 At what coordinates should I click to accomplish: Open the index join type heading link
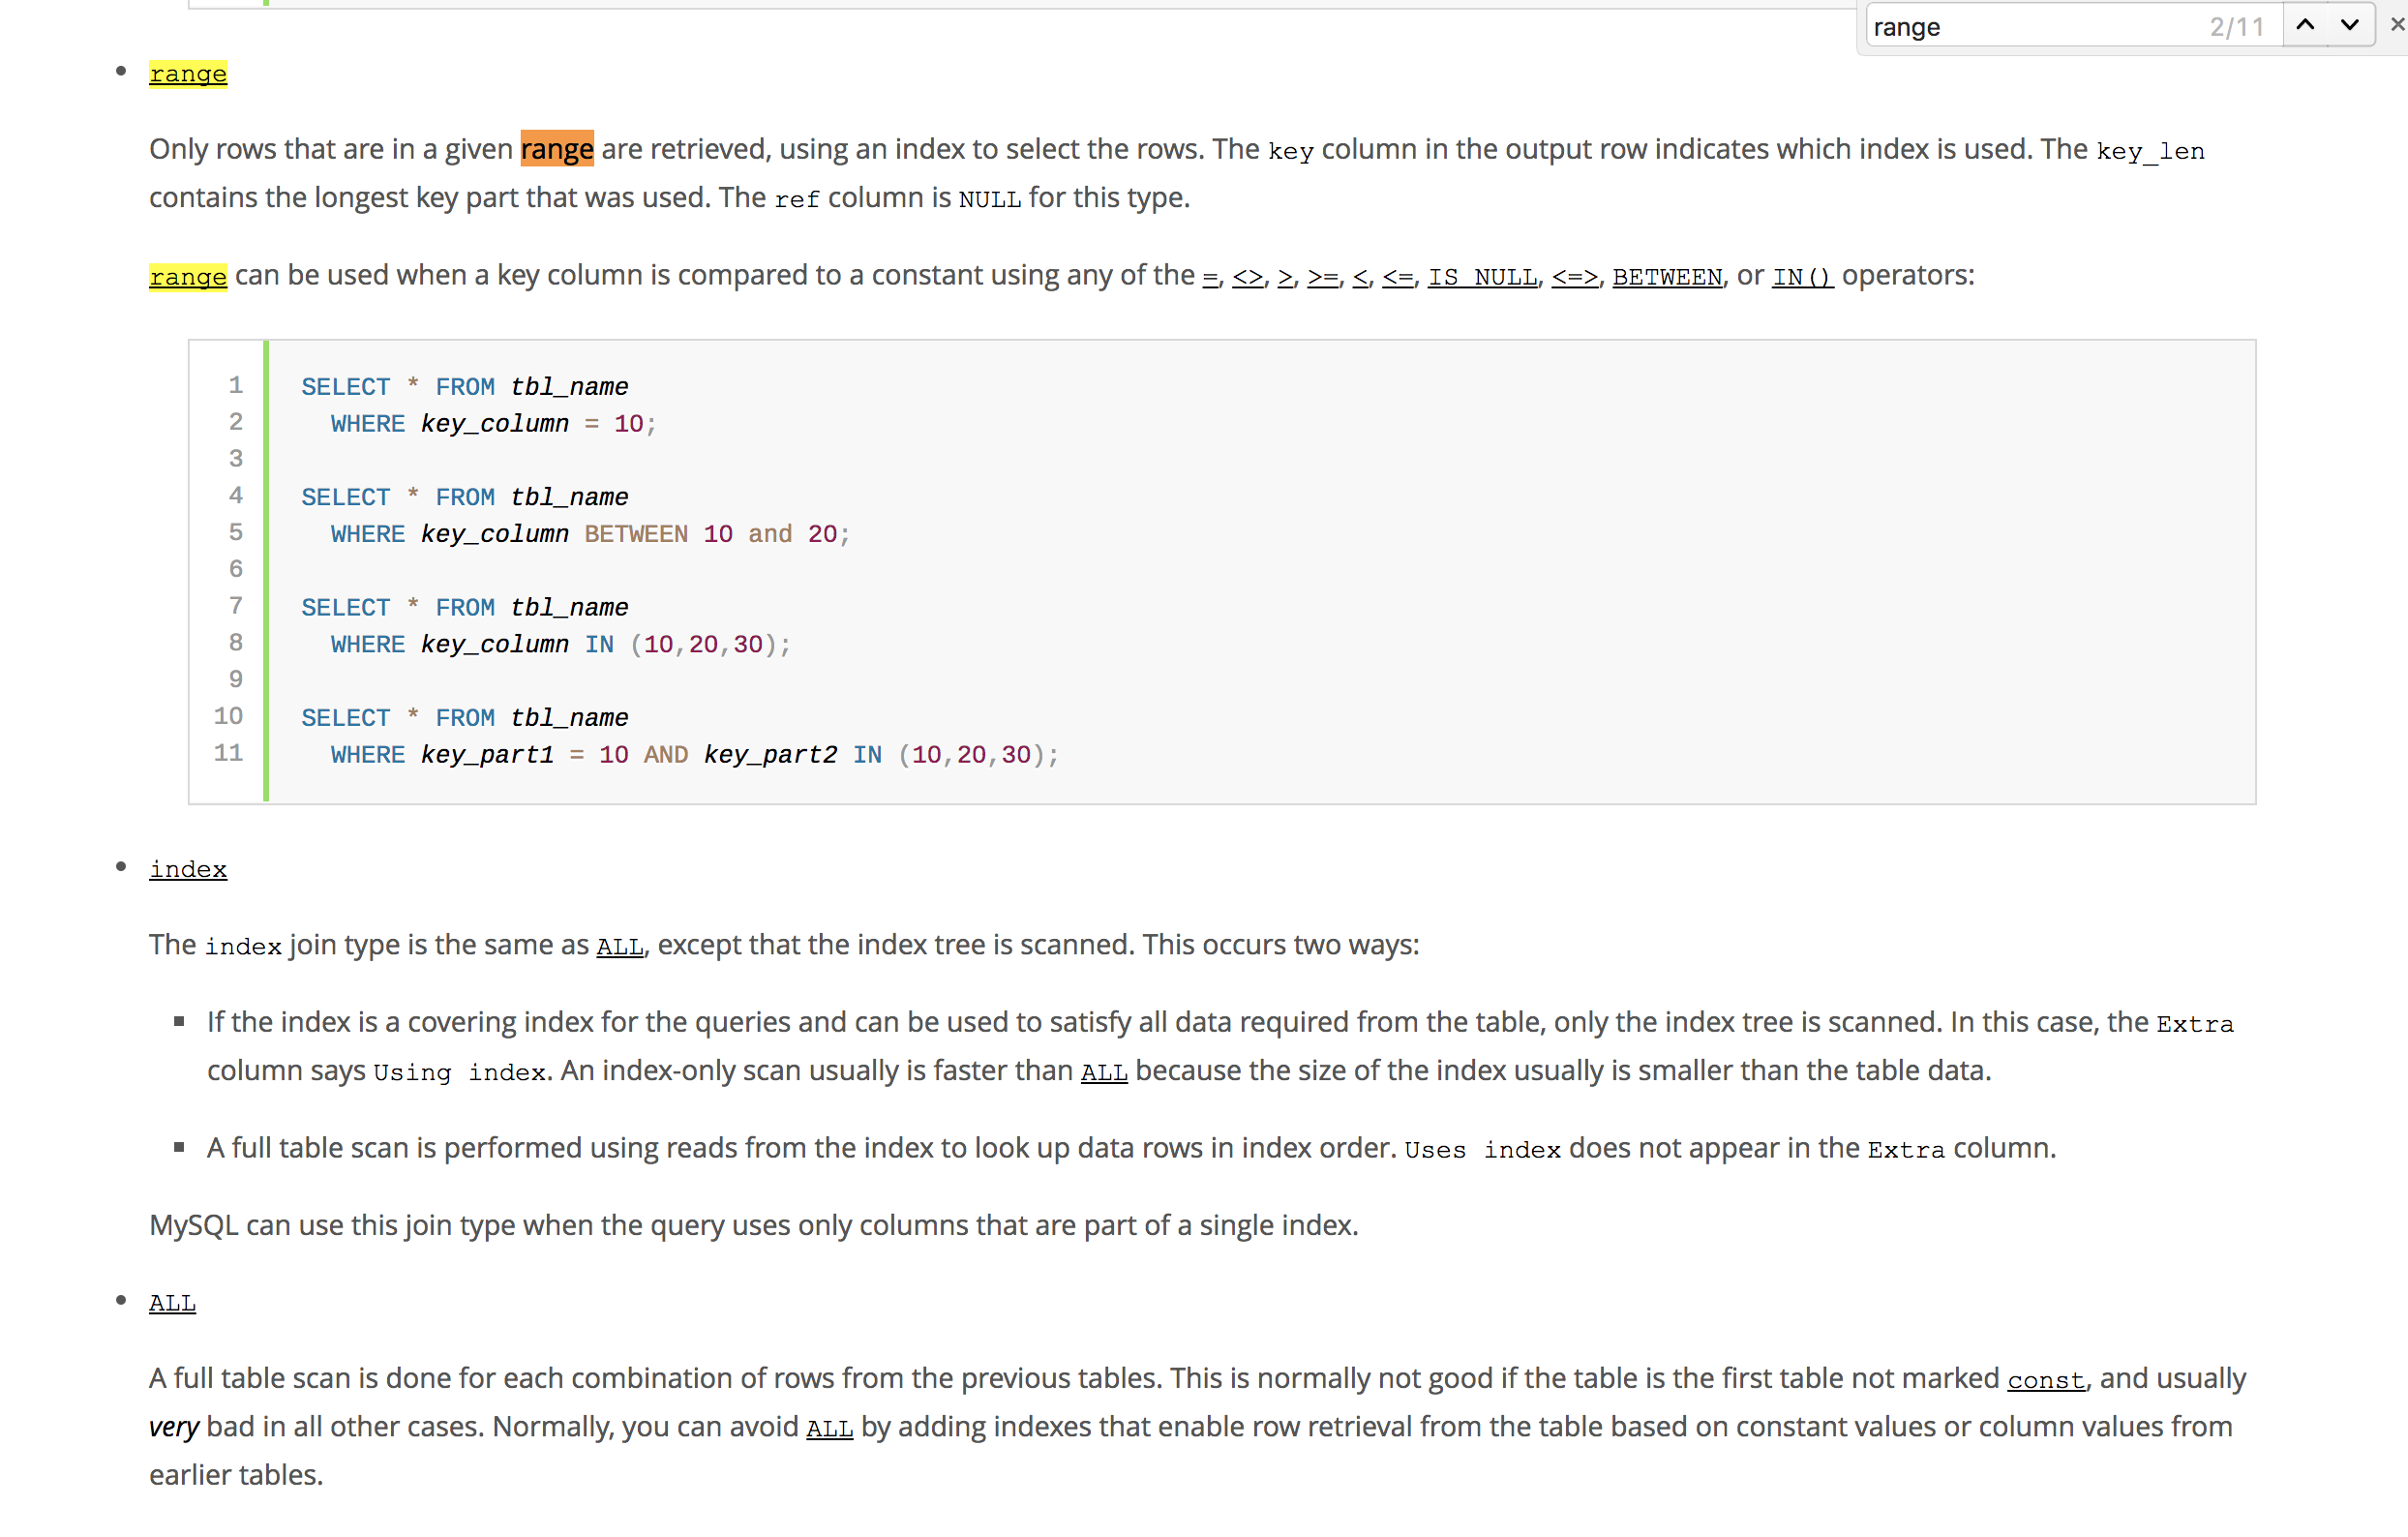pos(188,869)
